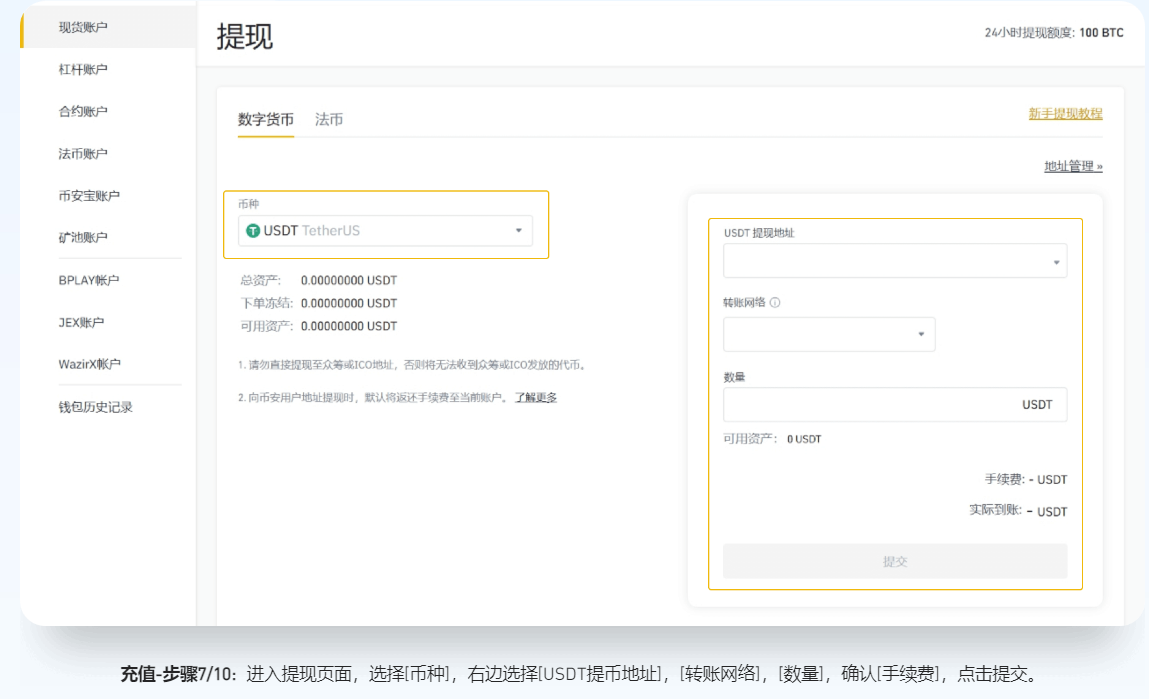Open the USDT 提现地址 dropdown

pyautogui.click(x=894, y=261)
